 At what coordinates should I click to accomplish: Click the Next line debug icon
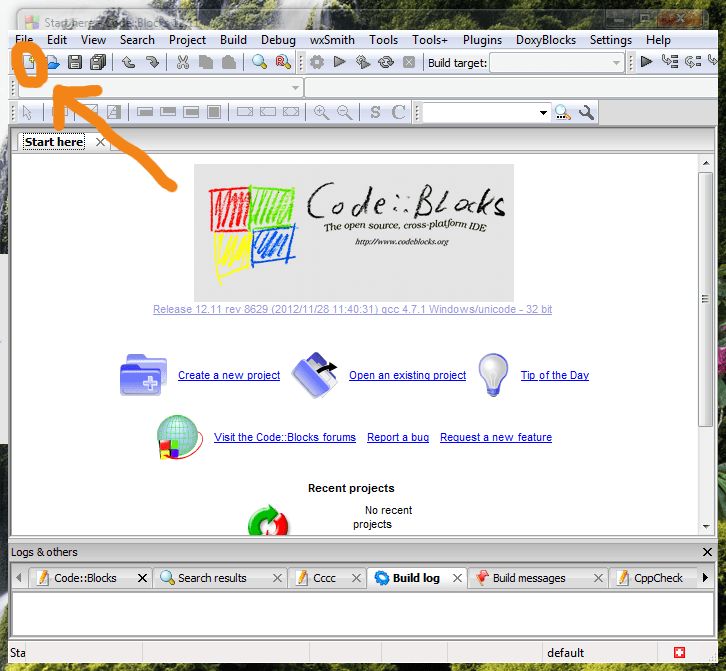[693, 62]
